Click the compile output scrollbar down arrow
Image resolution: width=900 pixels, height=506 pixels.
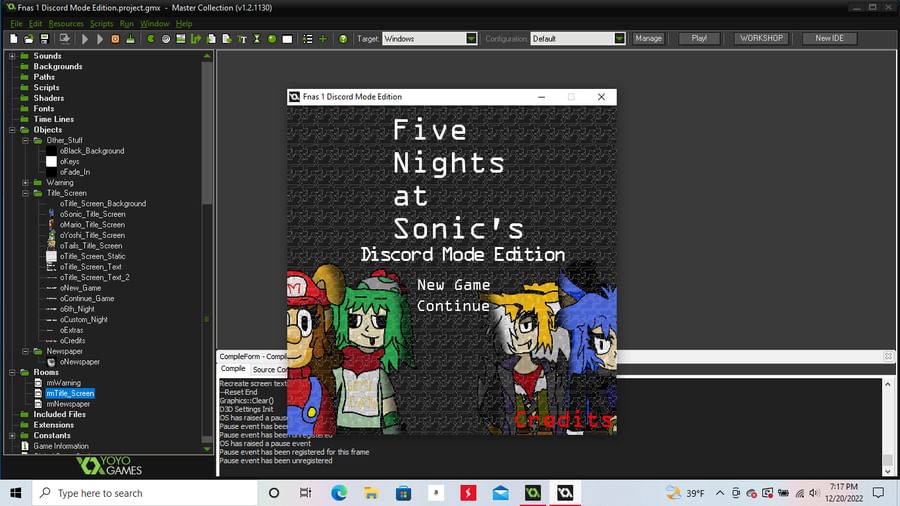888,471
